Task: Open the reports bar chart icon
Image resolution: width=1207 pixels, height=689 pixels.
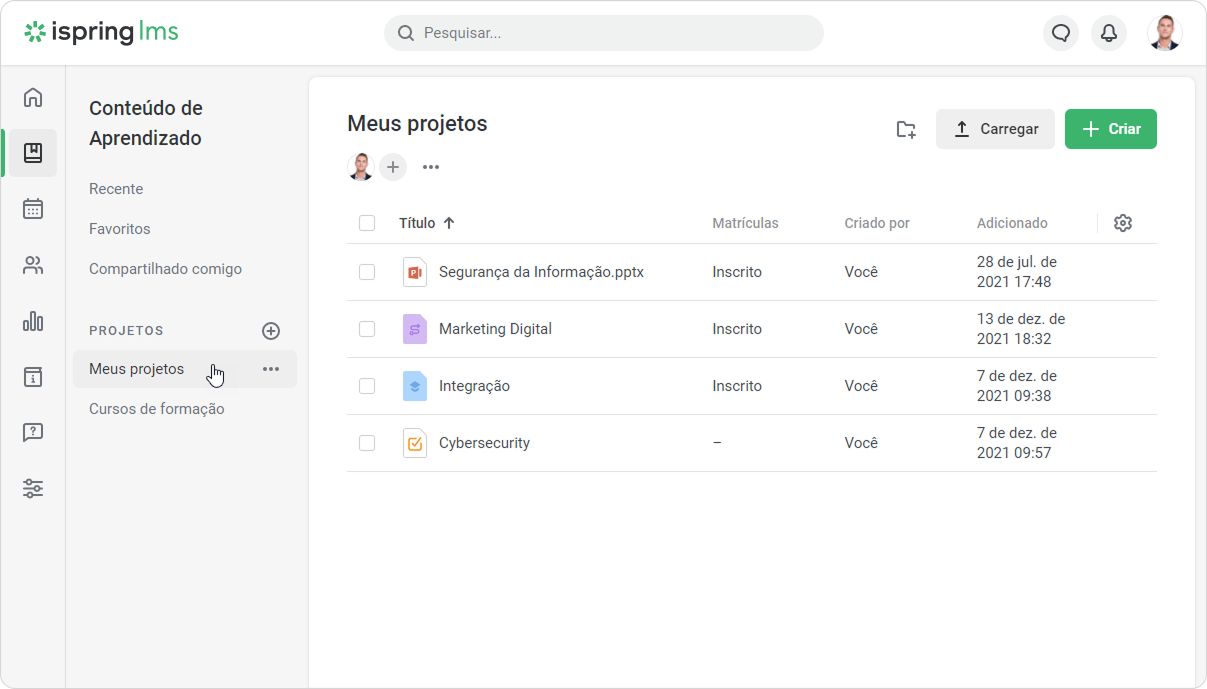Action: (x=33, y=321)
